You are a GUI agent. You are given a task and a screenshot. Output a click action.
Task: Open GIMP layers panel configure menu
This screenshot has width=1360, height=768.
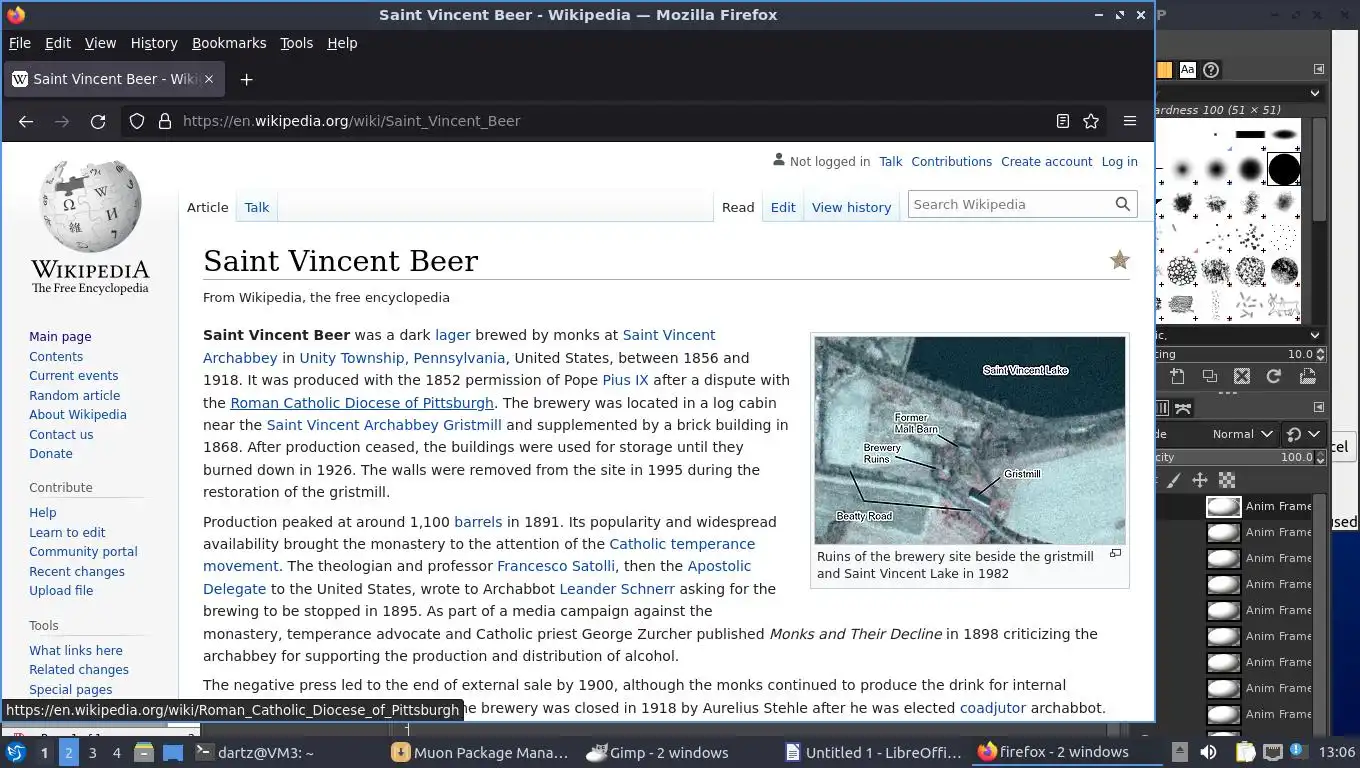1319,408
